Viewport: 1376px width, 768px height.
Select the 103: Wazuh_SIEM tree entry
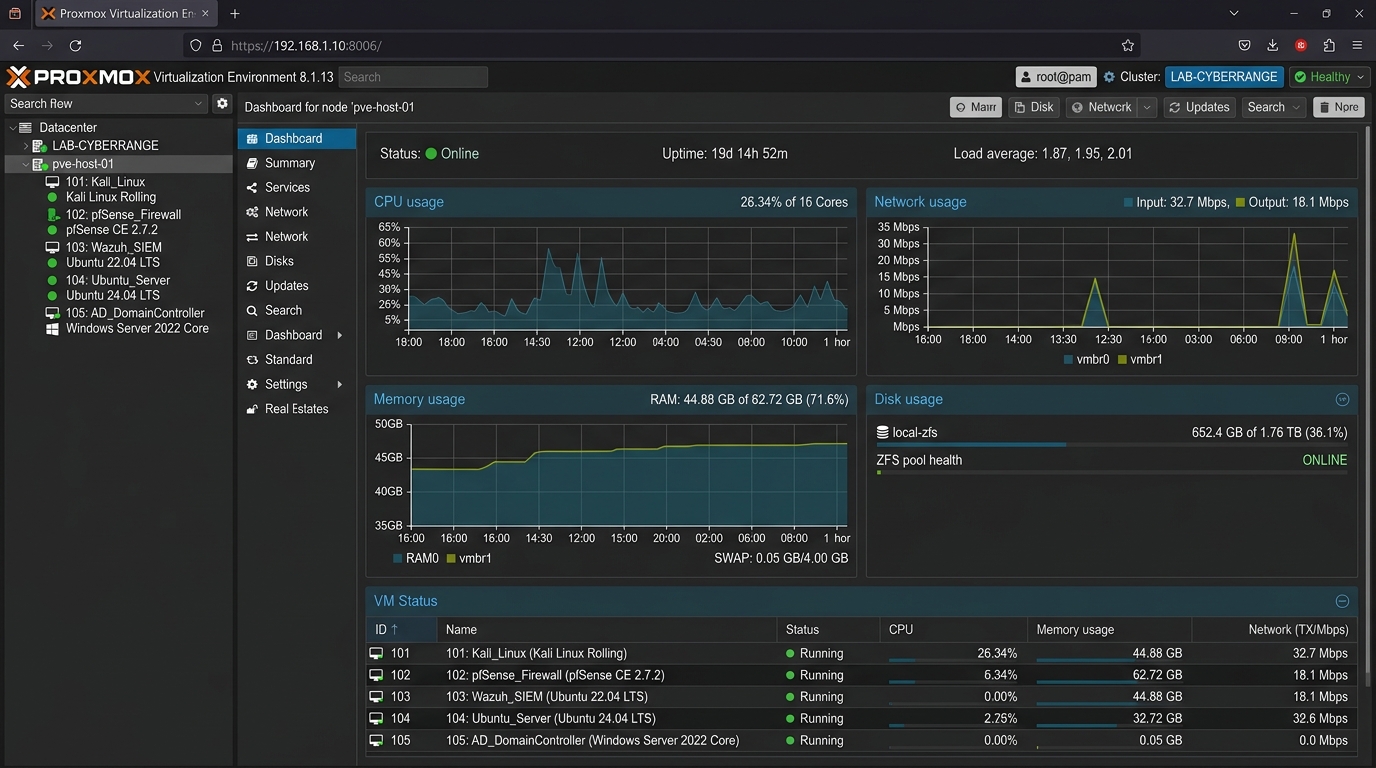click(x=113, y=247)
